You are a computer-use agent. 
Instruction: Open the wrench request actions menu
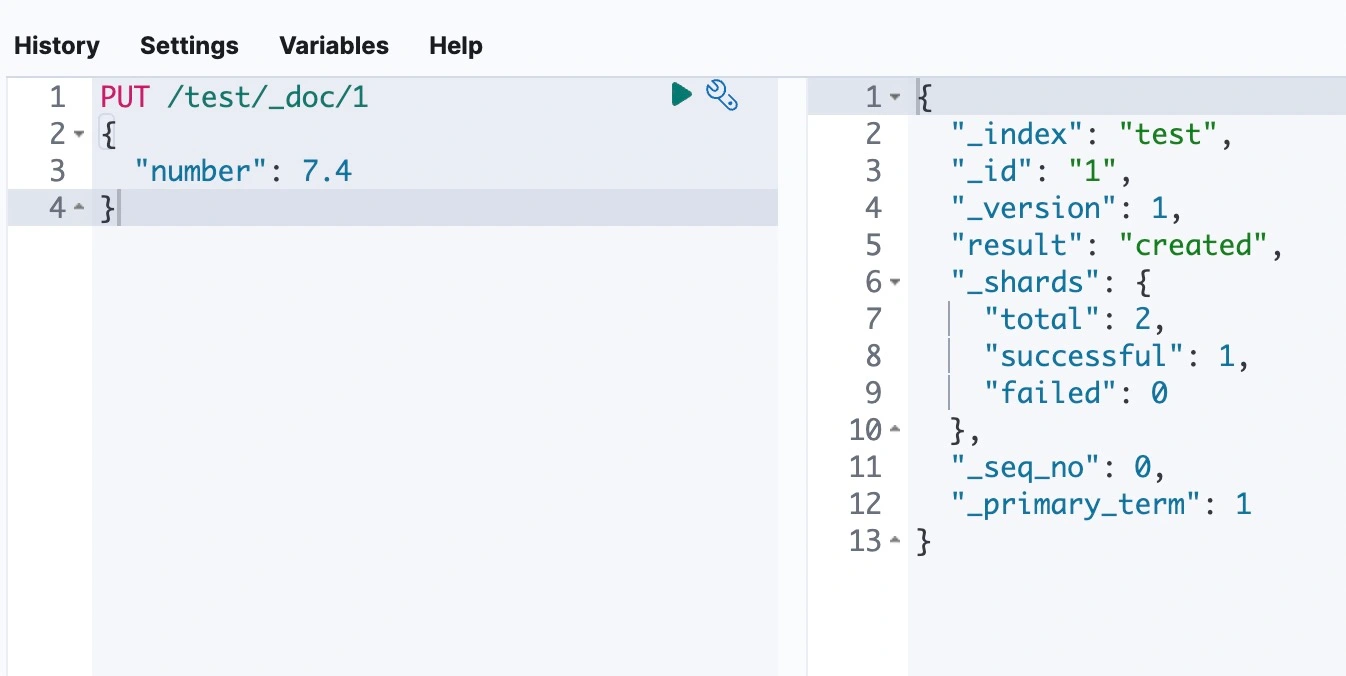[x=721, y=95]
